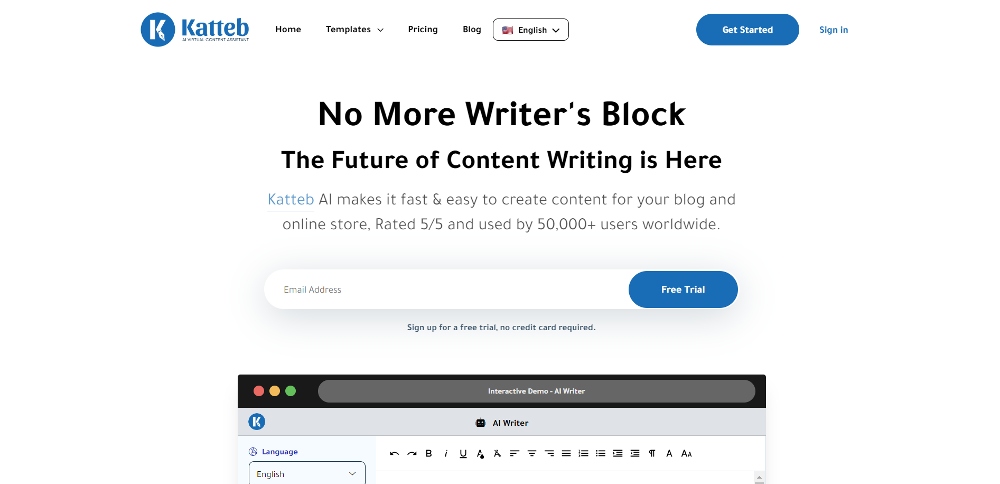
Task: Toggle underline formatting in the demo editor
Action: [463, 453]
